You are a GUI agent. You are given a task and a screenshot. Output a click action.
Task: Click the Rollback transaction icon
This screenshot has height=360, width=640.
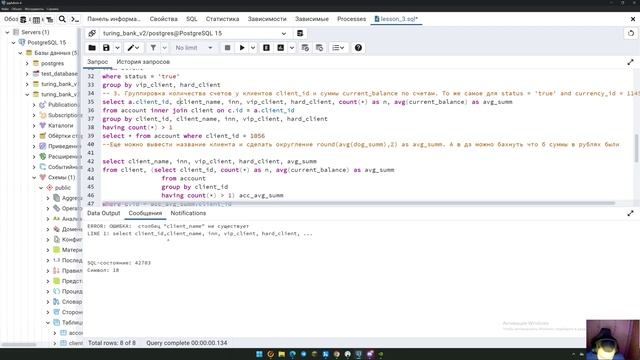(319, 48)
